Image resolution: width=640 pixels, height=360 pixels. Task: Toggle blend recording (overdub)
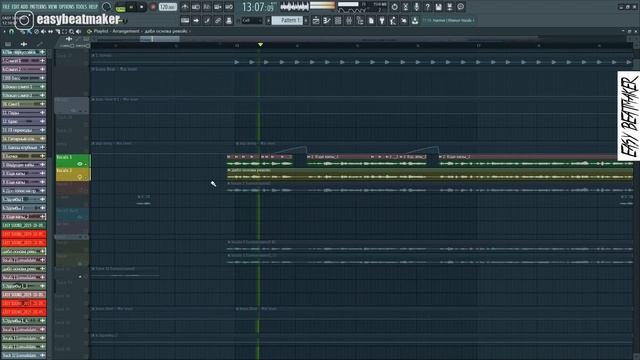[x=218, y=7]
